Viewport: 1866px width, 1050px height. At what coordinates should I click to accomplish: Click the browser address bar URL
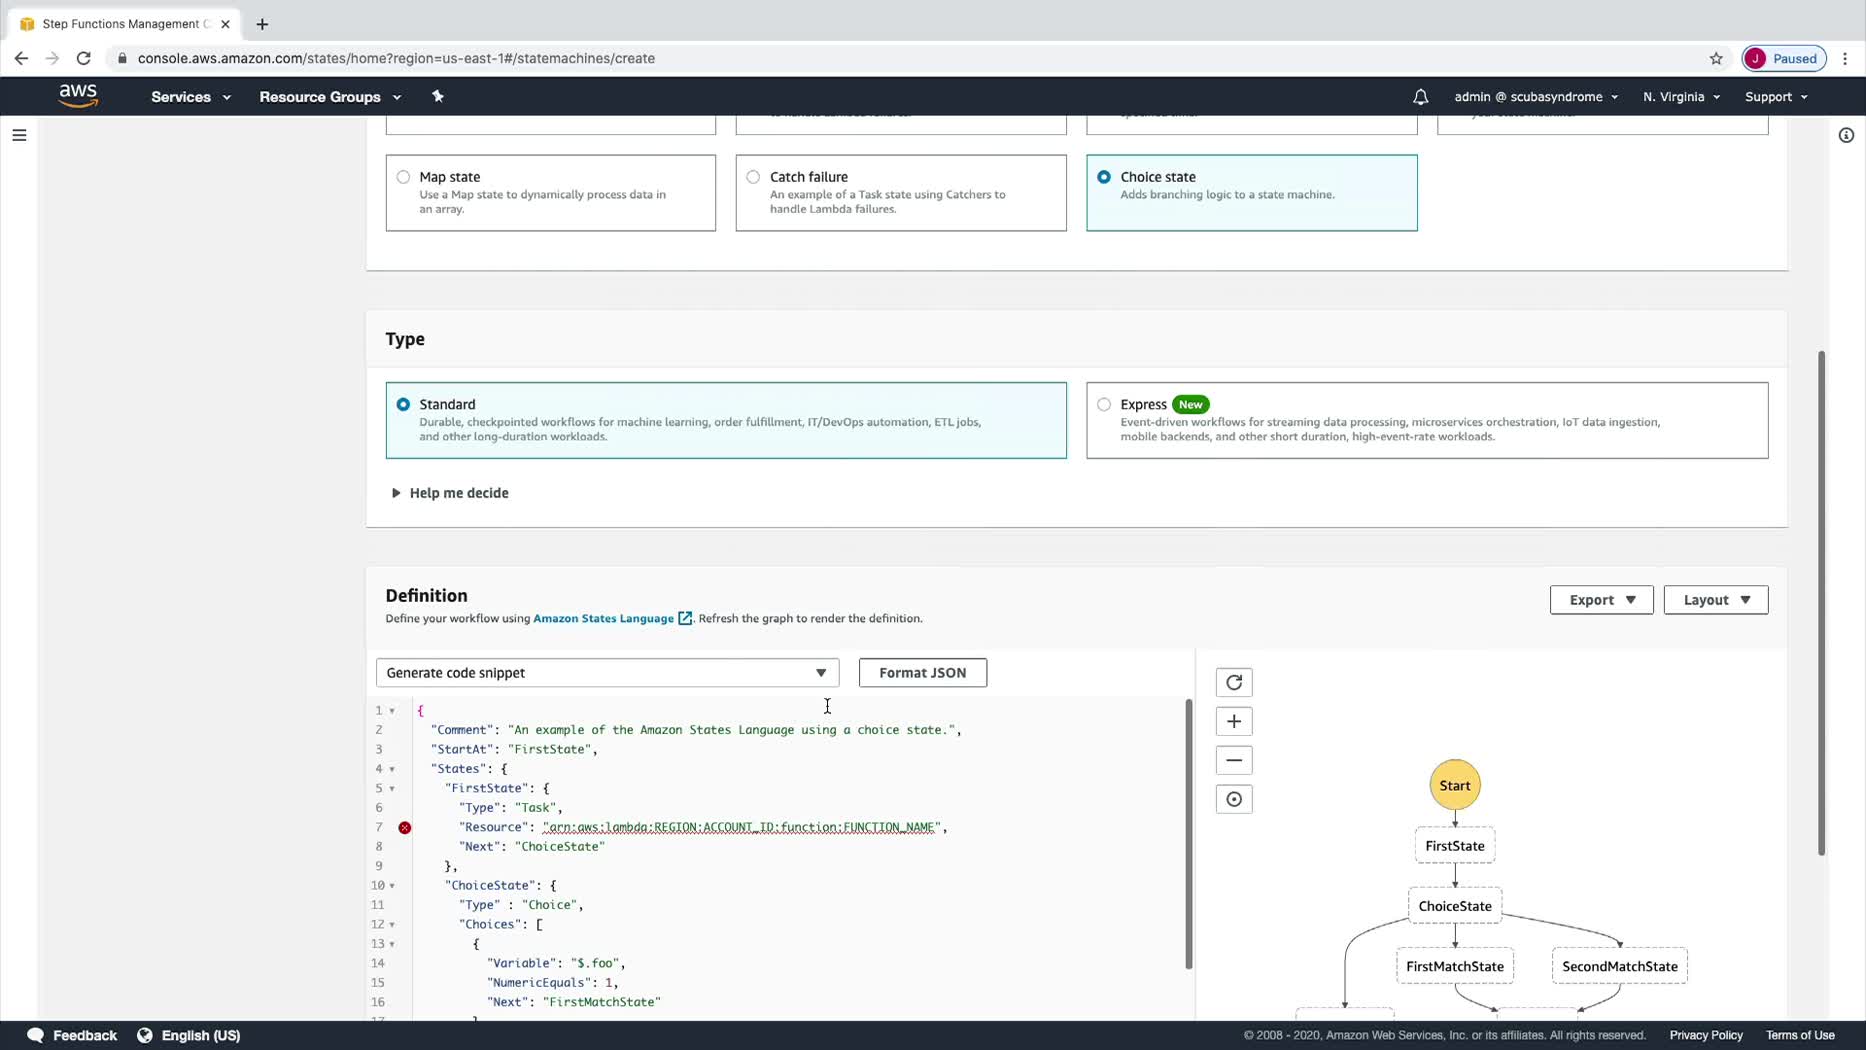396,58
